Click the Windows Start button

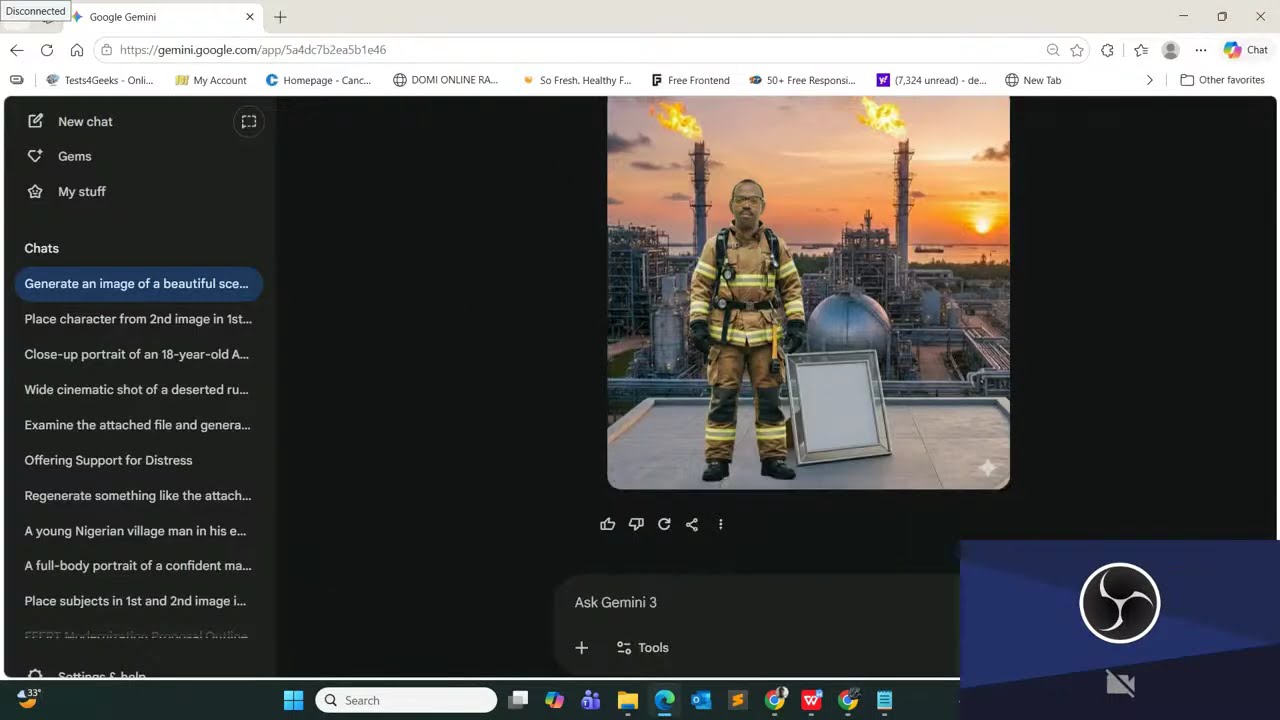pyautogui.click(x=293, y=700)
